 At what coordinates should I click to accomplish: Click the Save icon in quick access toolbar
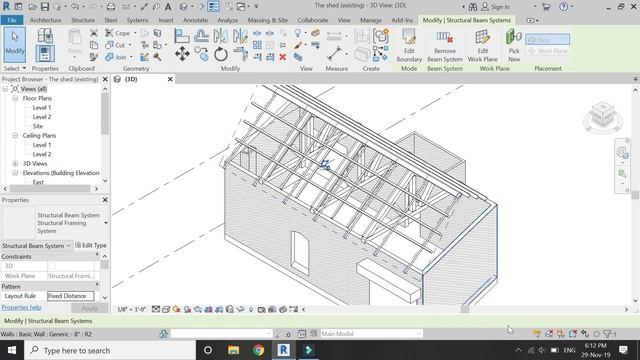(45, 7)
